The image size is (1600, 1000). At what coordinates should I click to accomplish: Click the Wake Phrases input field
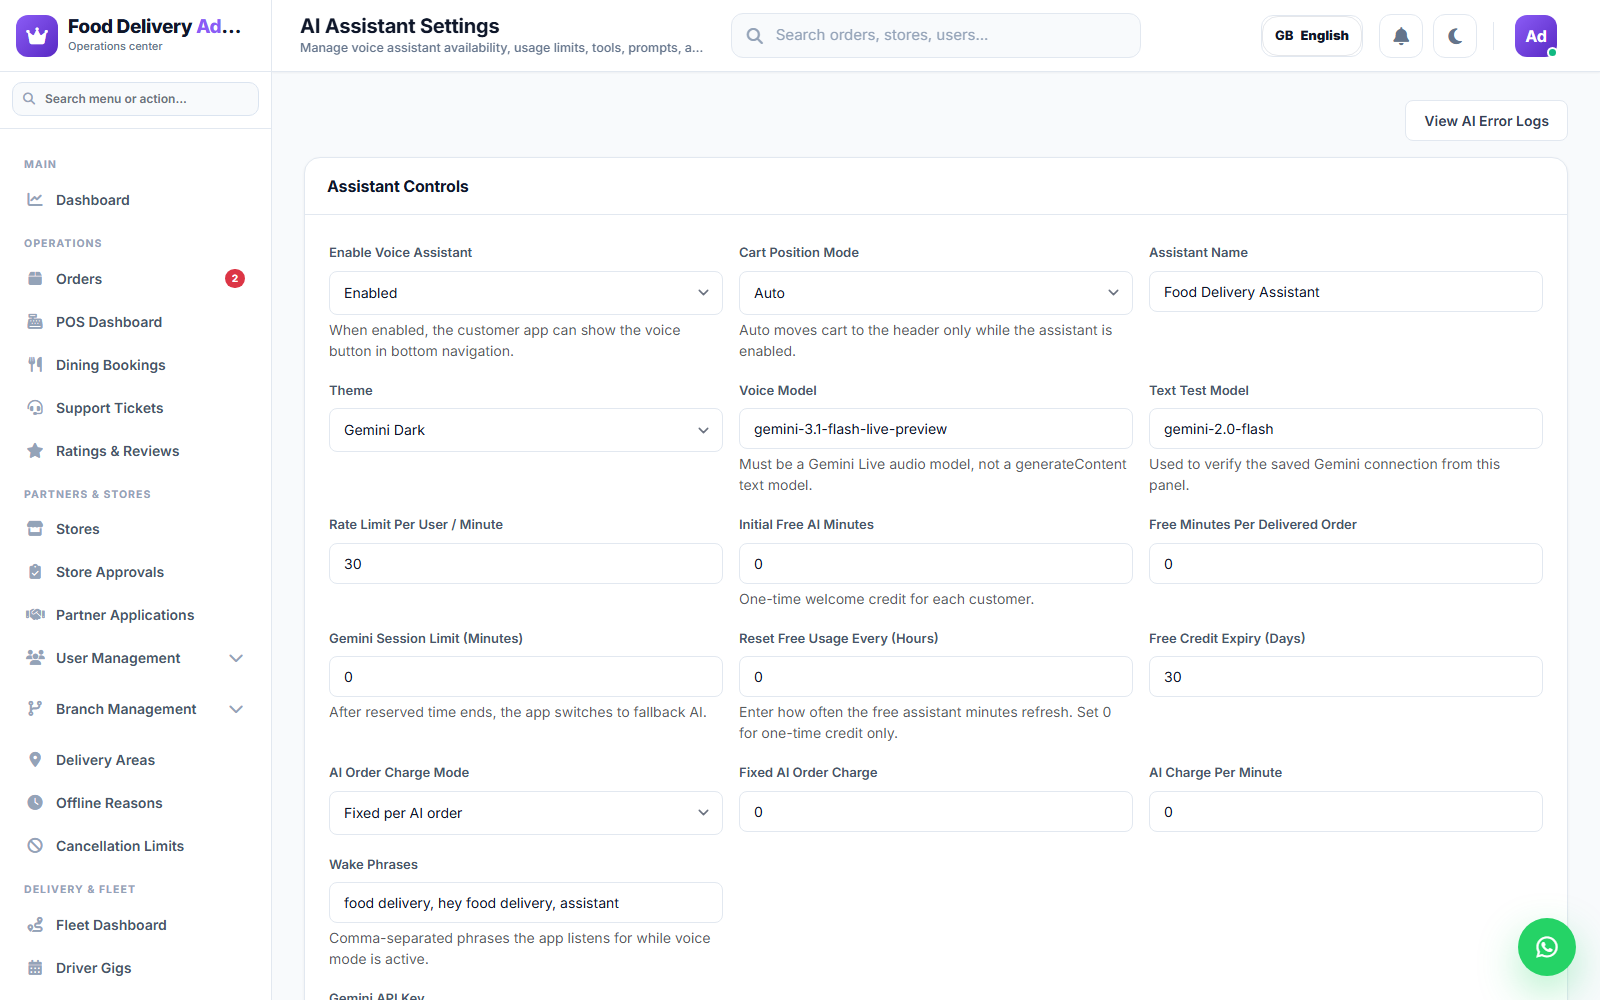(x=526, y=903)
